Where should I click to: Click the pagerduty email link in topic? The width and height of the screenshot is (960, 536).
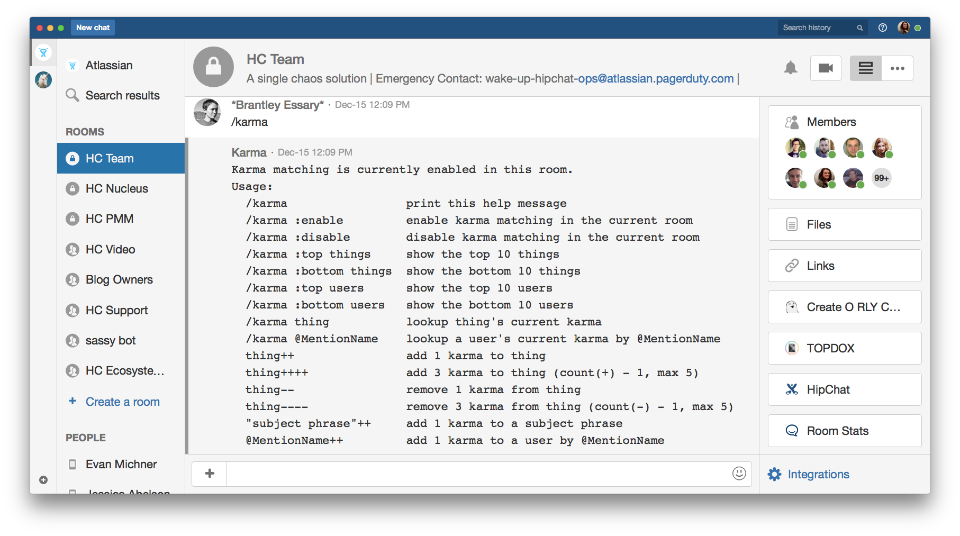tap(656, 79)
